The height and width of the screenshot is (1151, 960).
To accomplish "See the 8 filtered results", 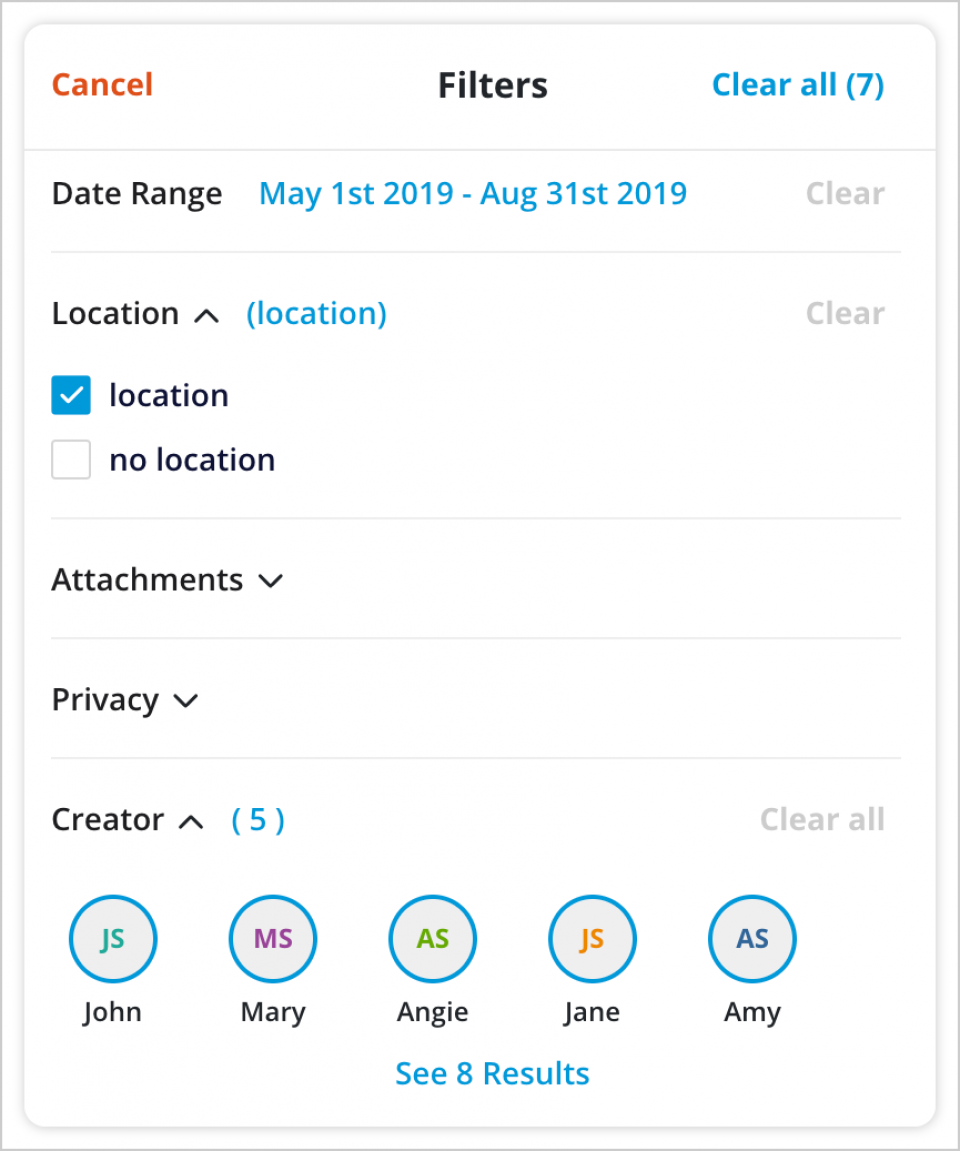I will (x=492, y=1073).
